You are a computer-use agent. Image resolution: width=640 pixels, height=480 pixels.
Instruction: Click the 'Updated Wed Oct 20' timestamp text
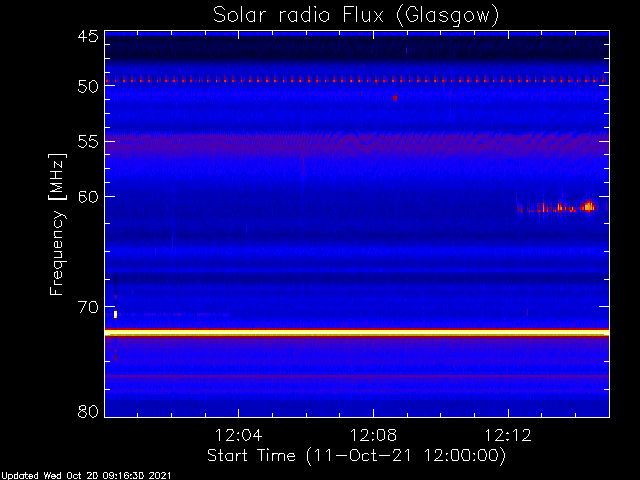86,476
